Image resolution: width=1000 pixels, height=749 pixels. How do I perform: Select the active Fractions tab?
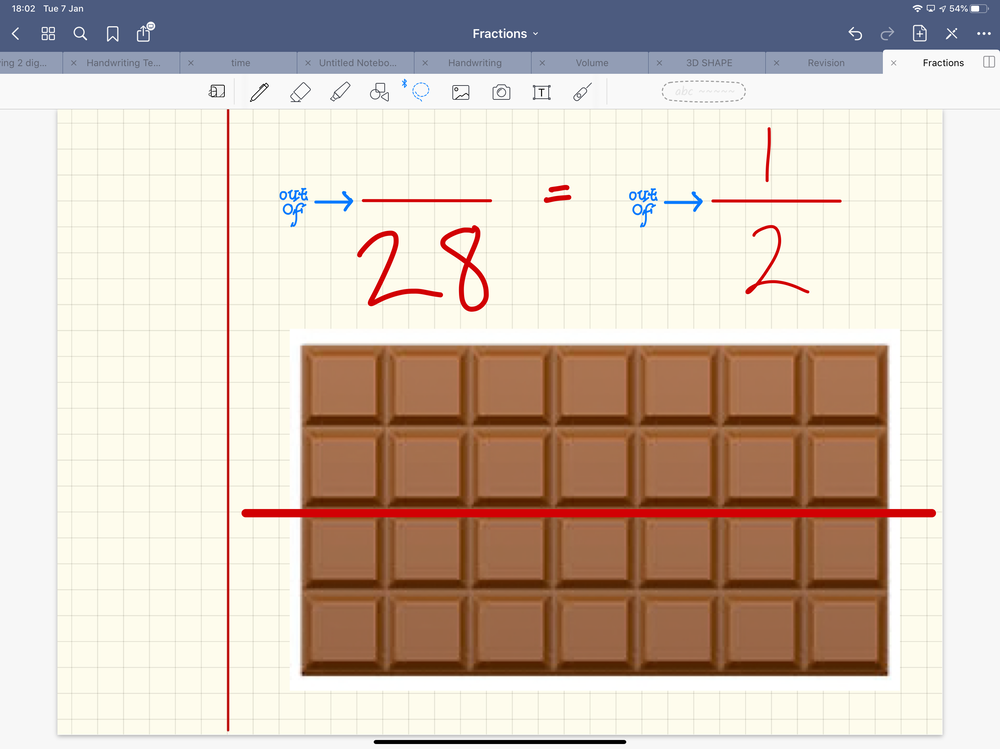click(943, 63)
